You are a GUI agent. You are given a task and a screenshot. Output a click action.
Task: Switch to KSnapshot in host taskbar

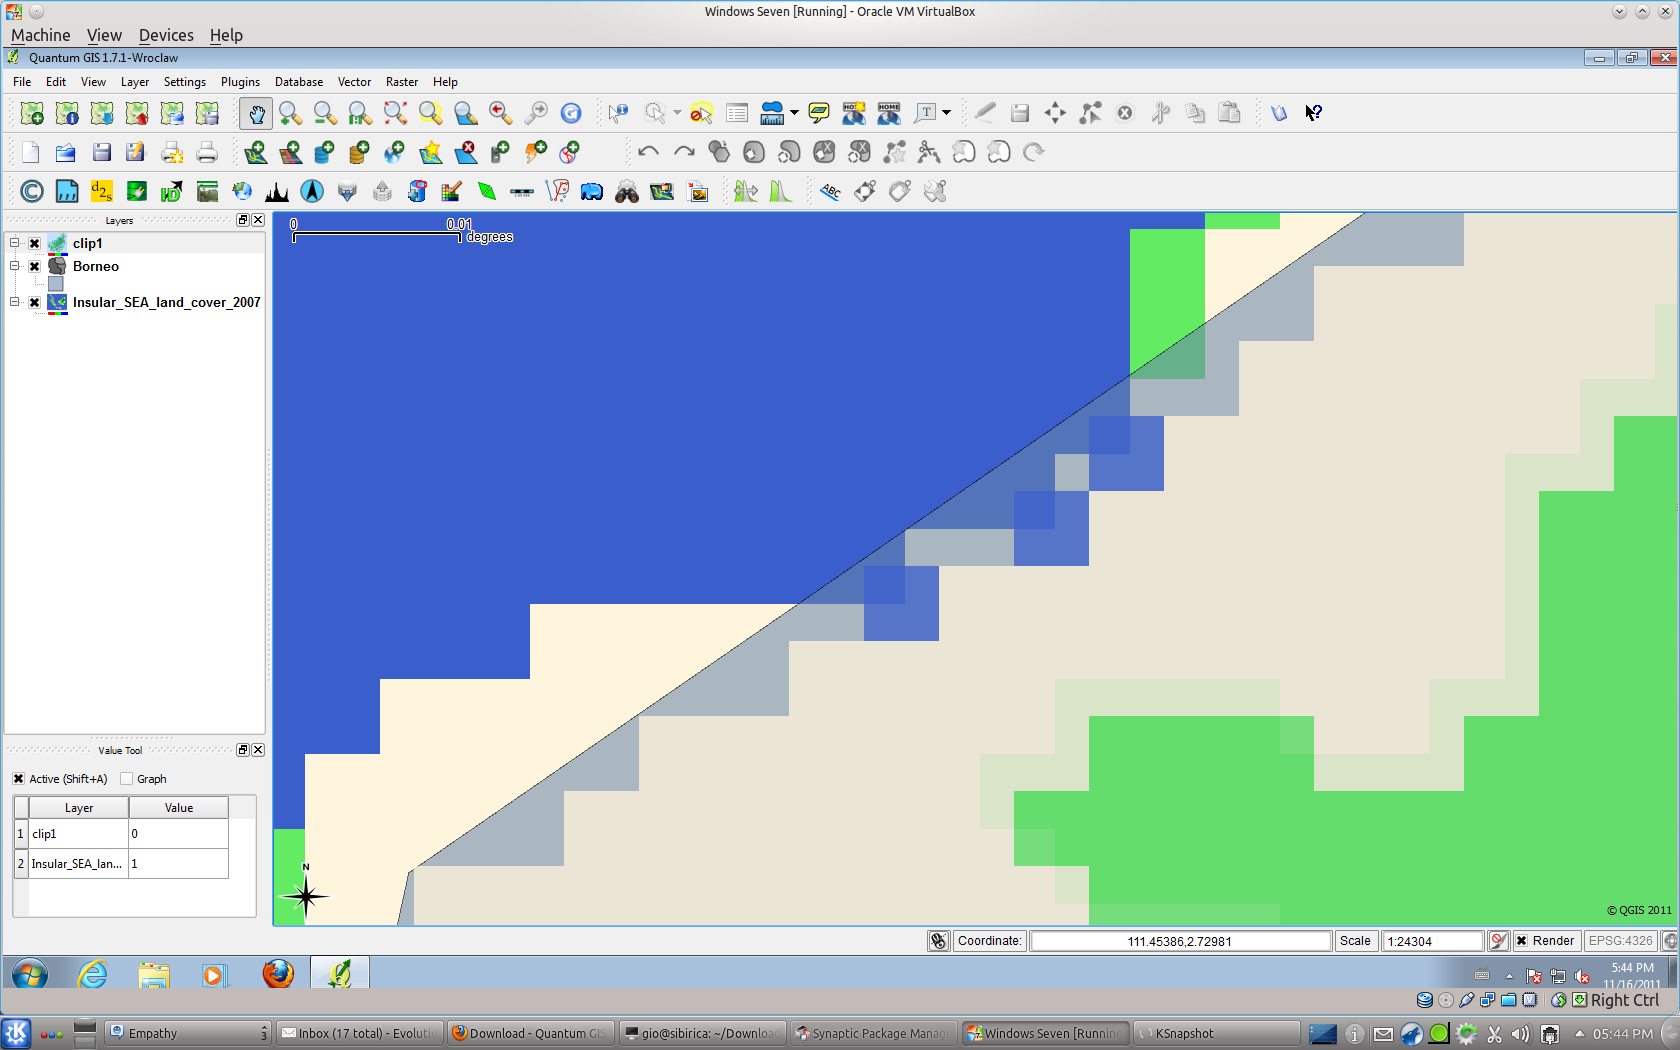coord(1217,1034)
